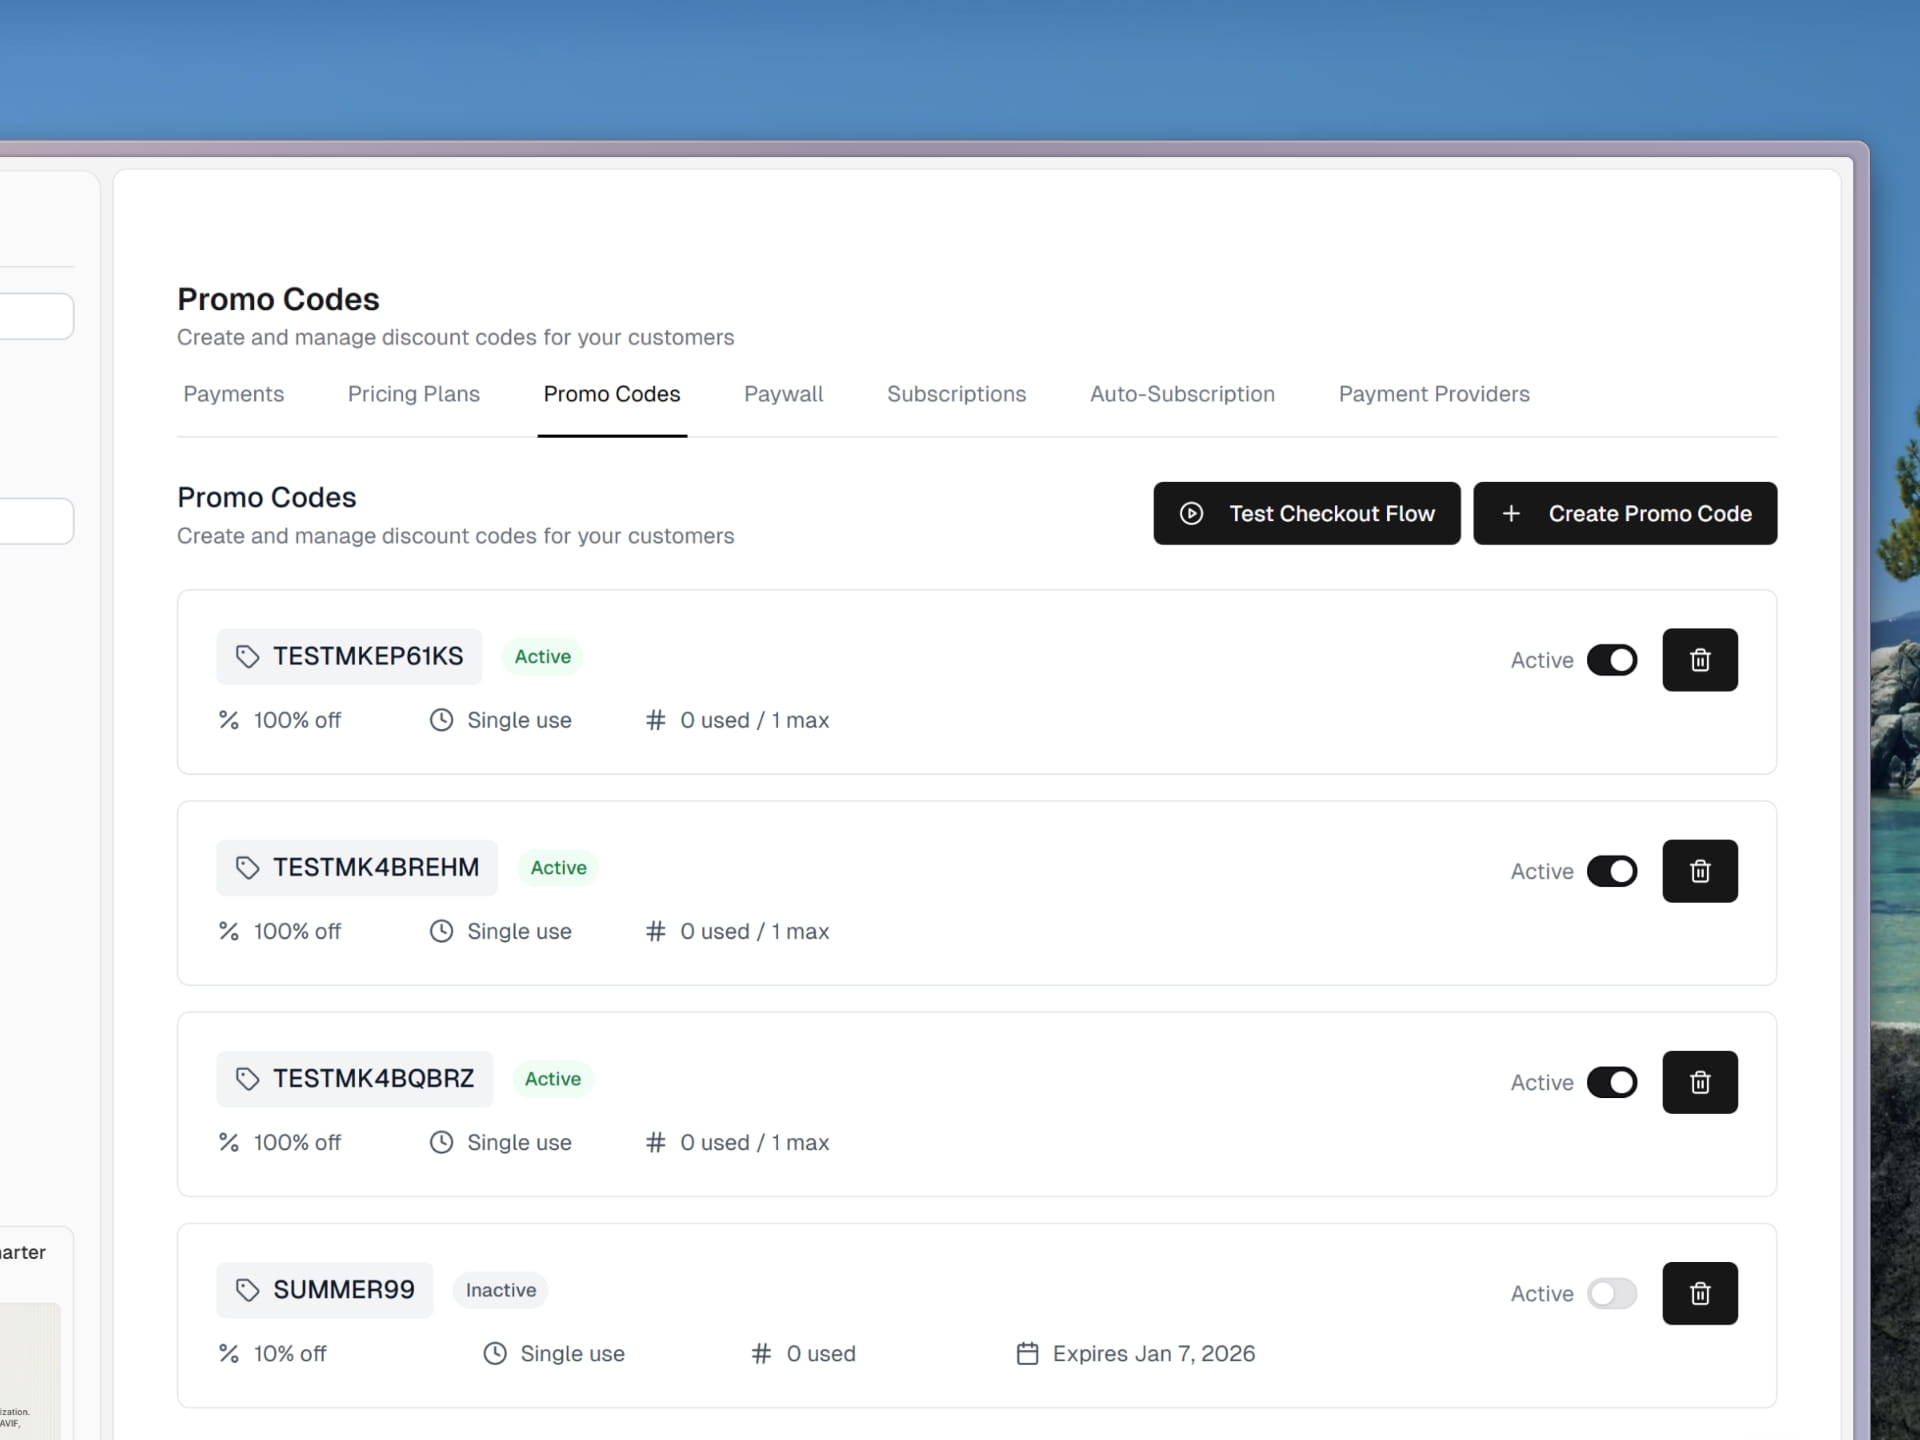Click the play icon inside Test Checkout Flow
Image resolution: width=1920 pixels, height=1440 pixels.
1192,513
